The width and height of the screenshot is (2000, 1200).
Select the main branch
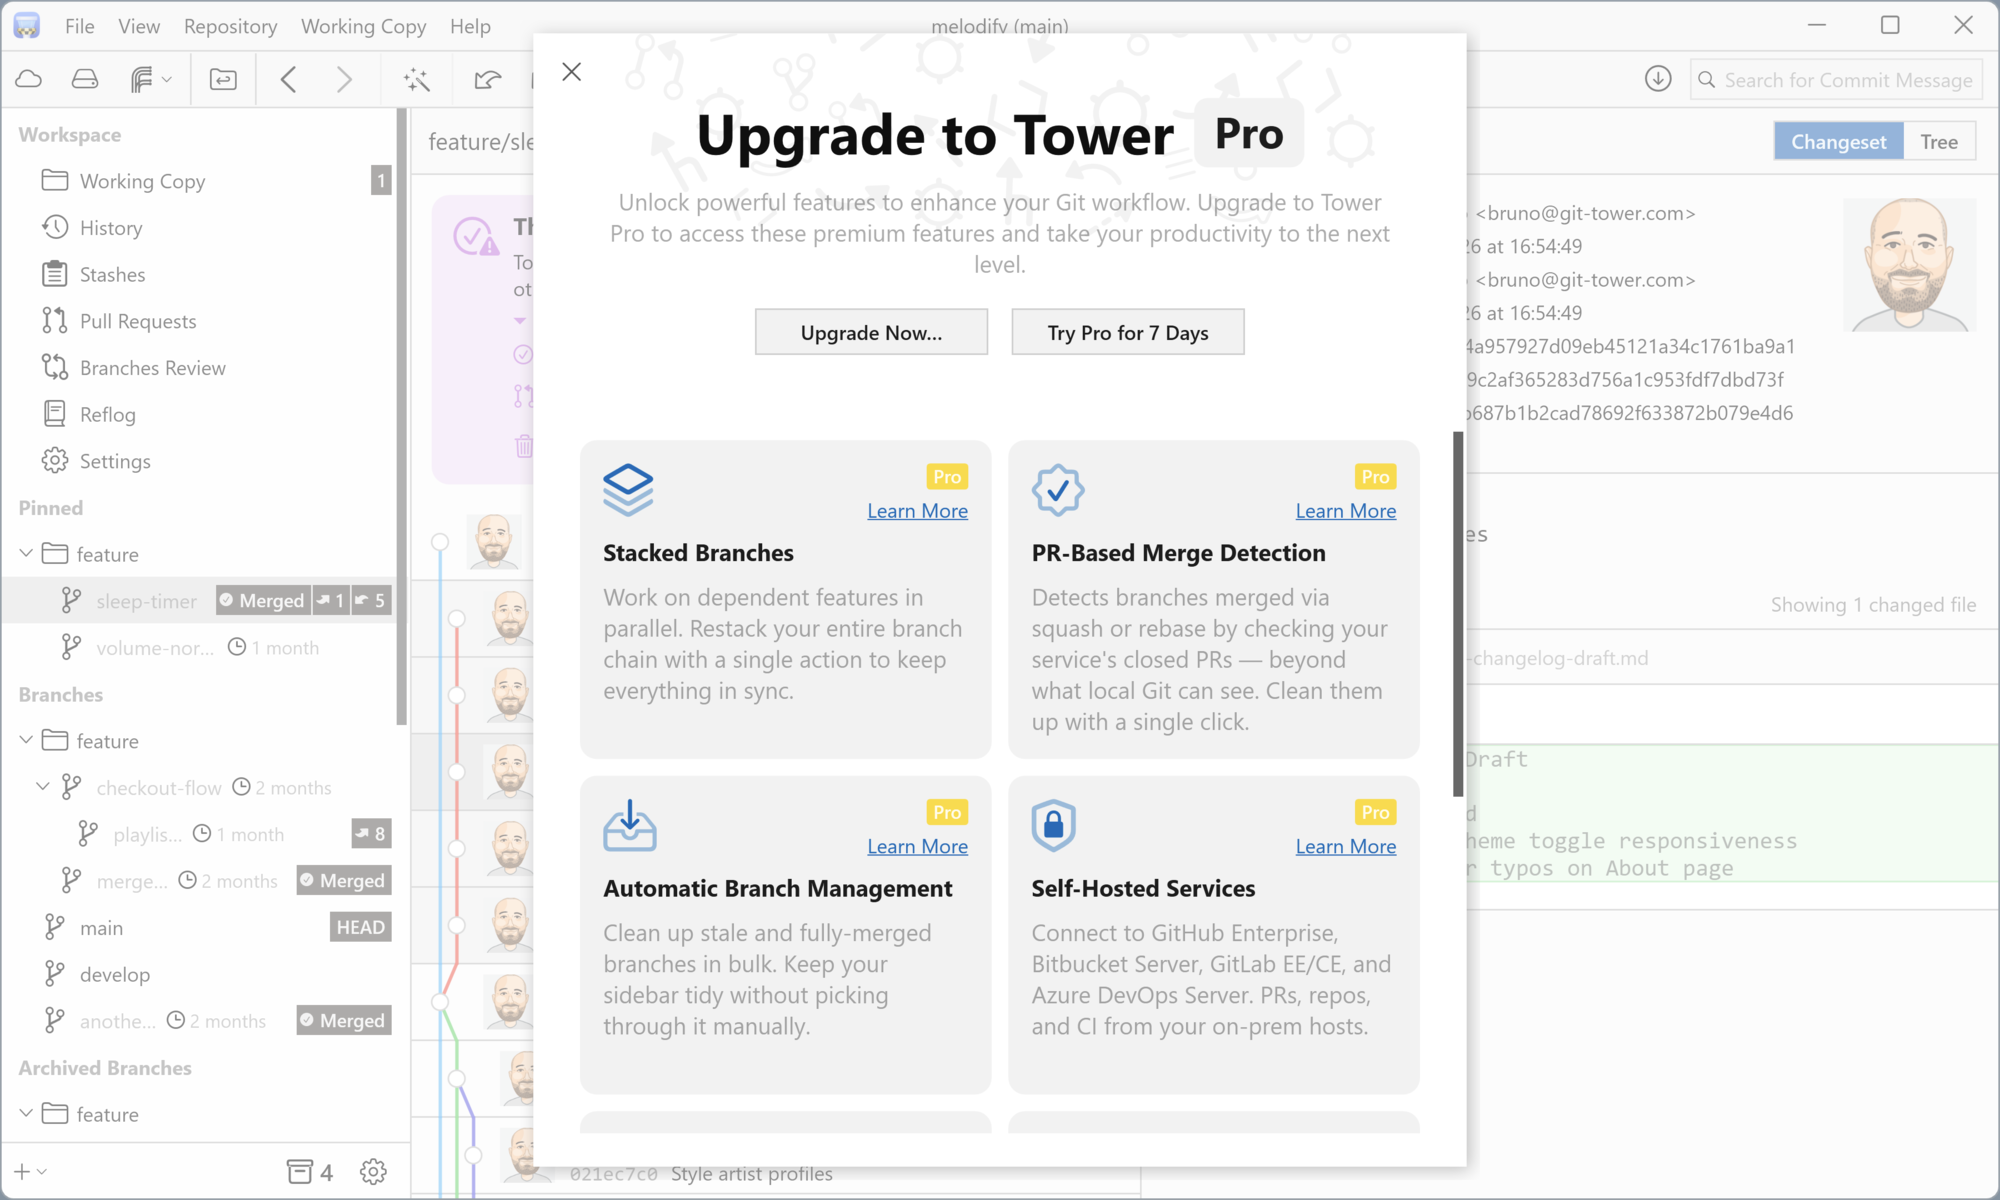[x=200, y=927]
